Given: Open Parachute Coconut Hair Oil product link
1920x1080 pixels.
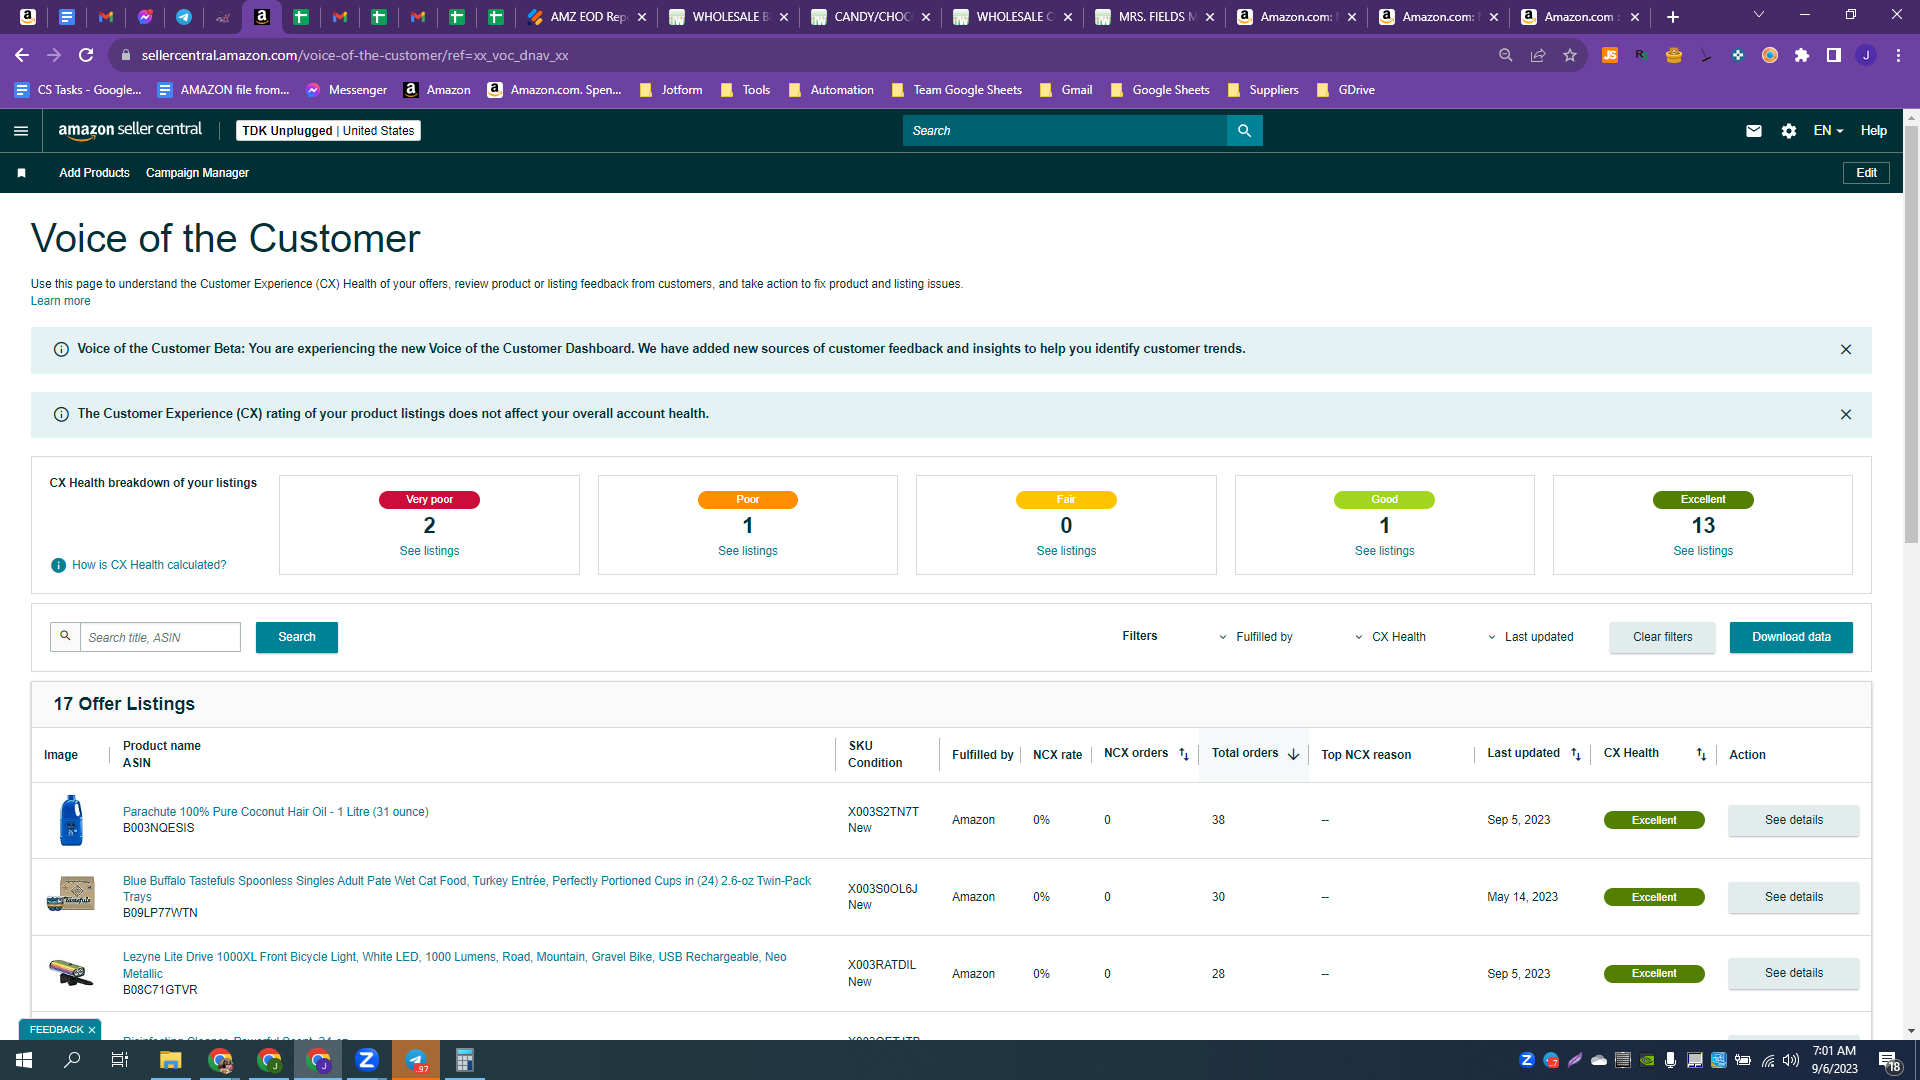Looking at the screenshot, I should pos(275,812).
